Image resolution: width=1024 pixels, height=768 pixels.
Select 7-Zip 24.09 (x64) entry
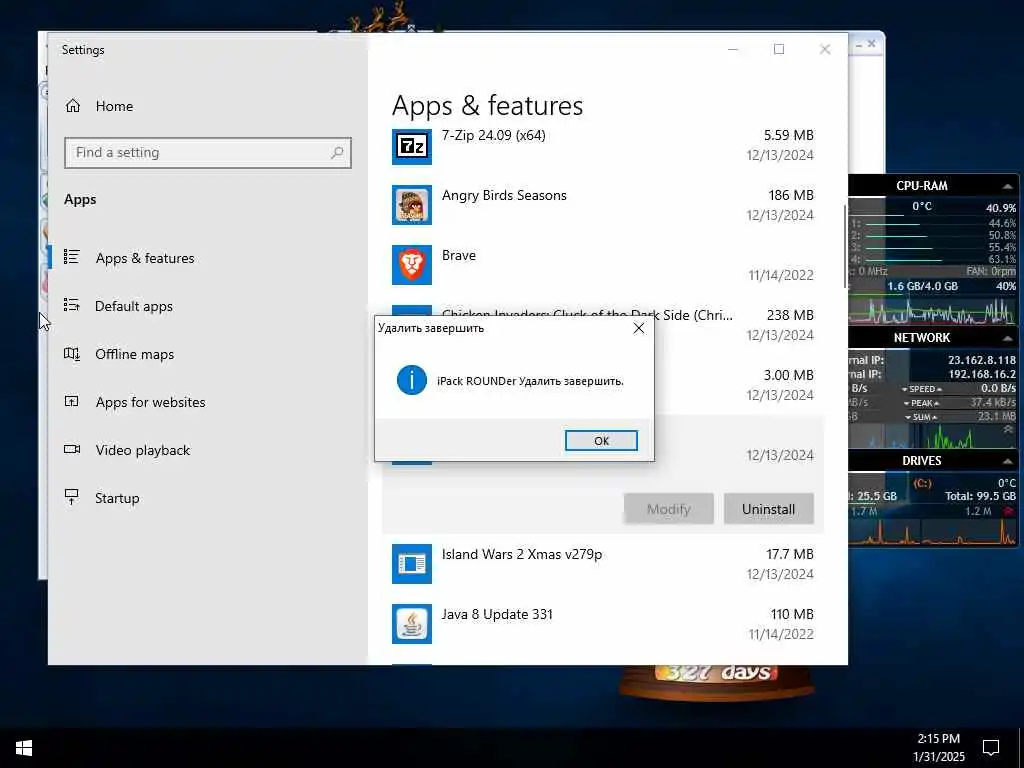(x=494, y=135)
